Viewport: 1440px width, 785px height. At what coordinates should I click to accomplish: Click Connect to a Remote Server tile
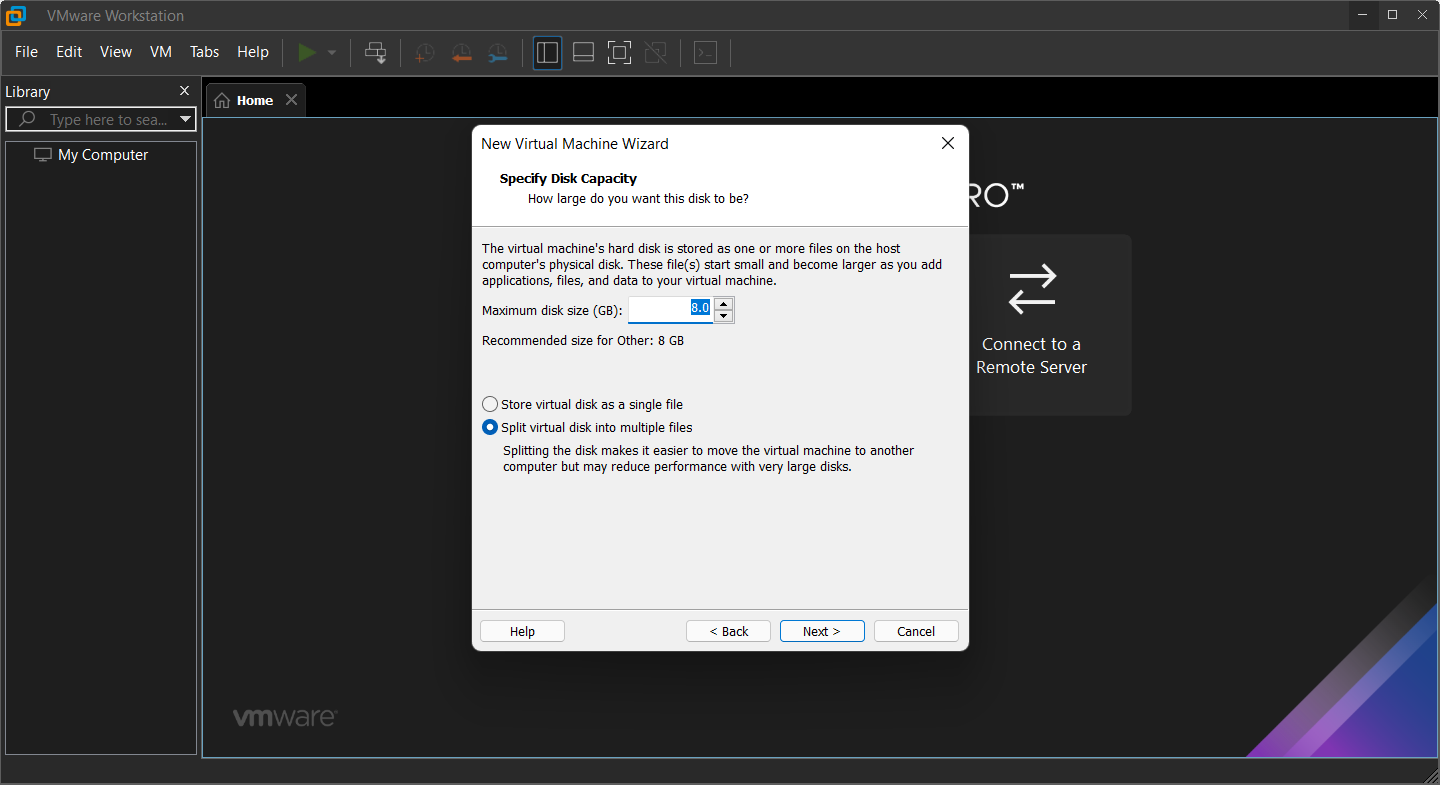point(1032,325)
